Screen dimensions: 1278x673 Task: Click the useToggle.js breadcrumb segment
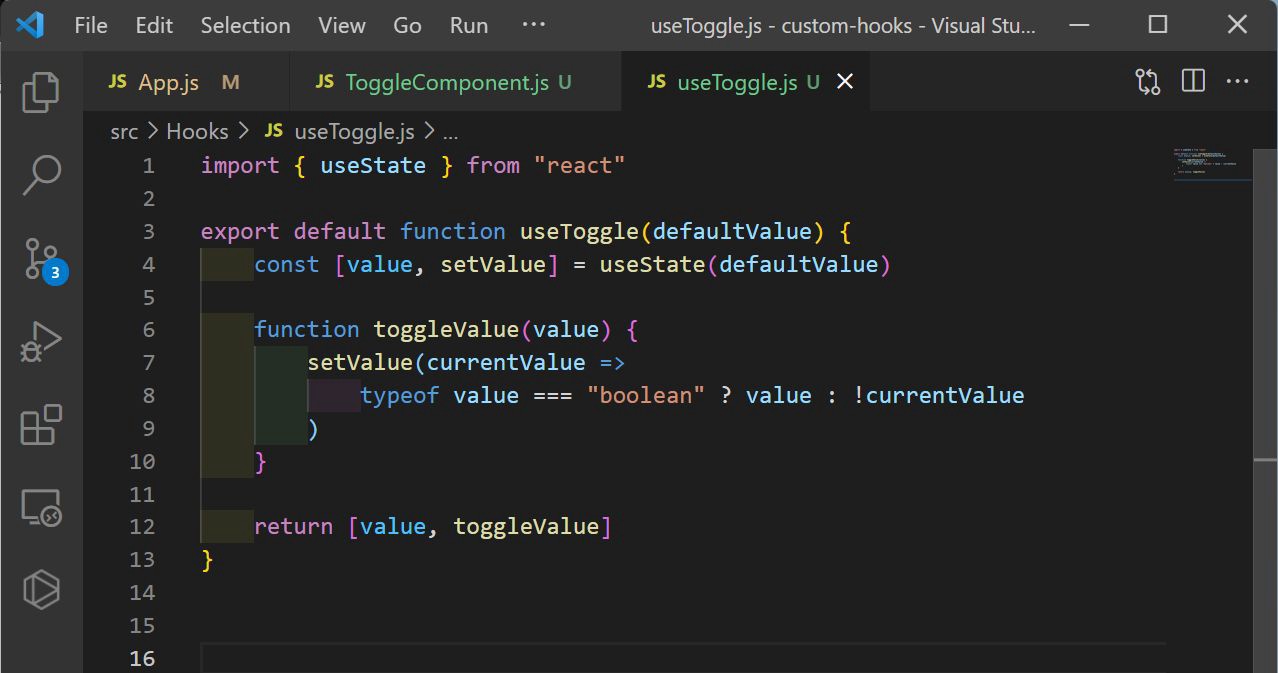341,131
